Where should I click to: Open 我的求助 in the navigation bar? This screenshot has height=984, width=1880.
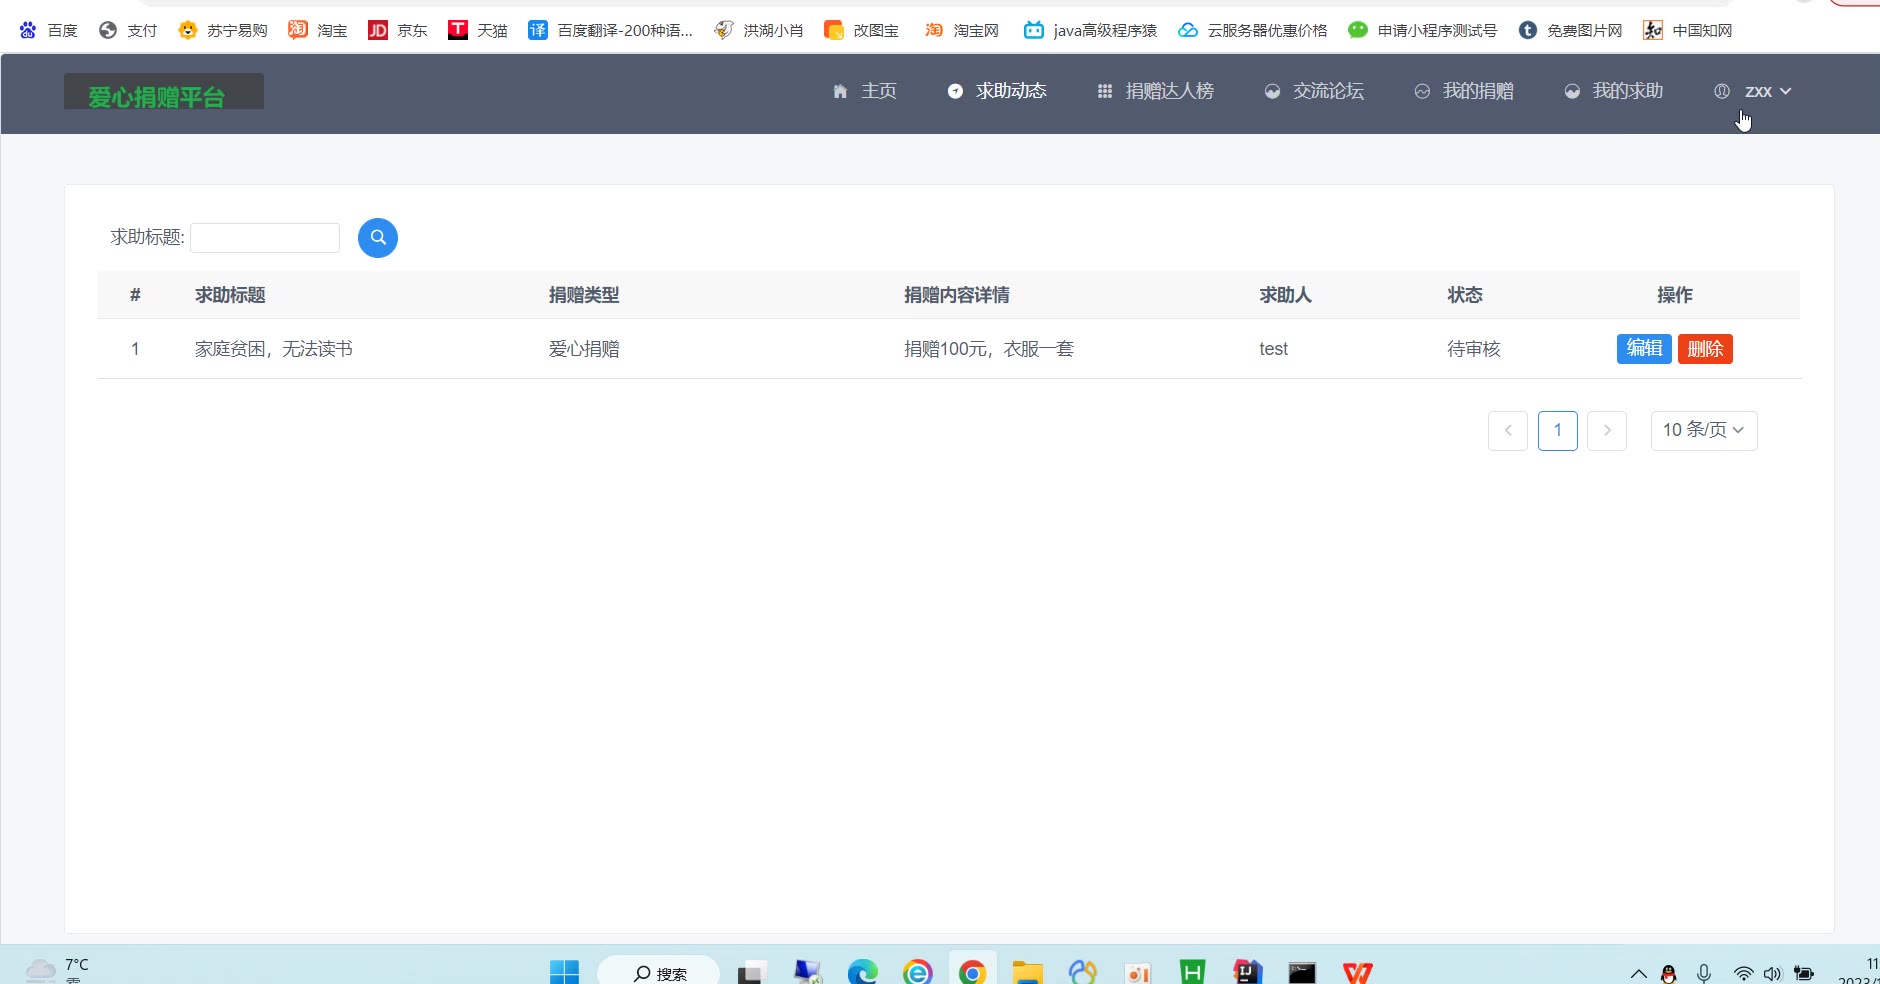1614,91
